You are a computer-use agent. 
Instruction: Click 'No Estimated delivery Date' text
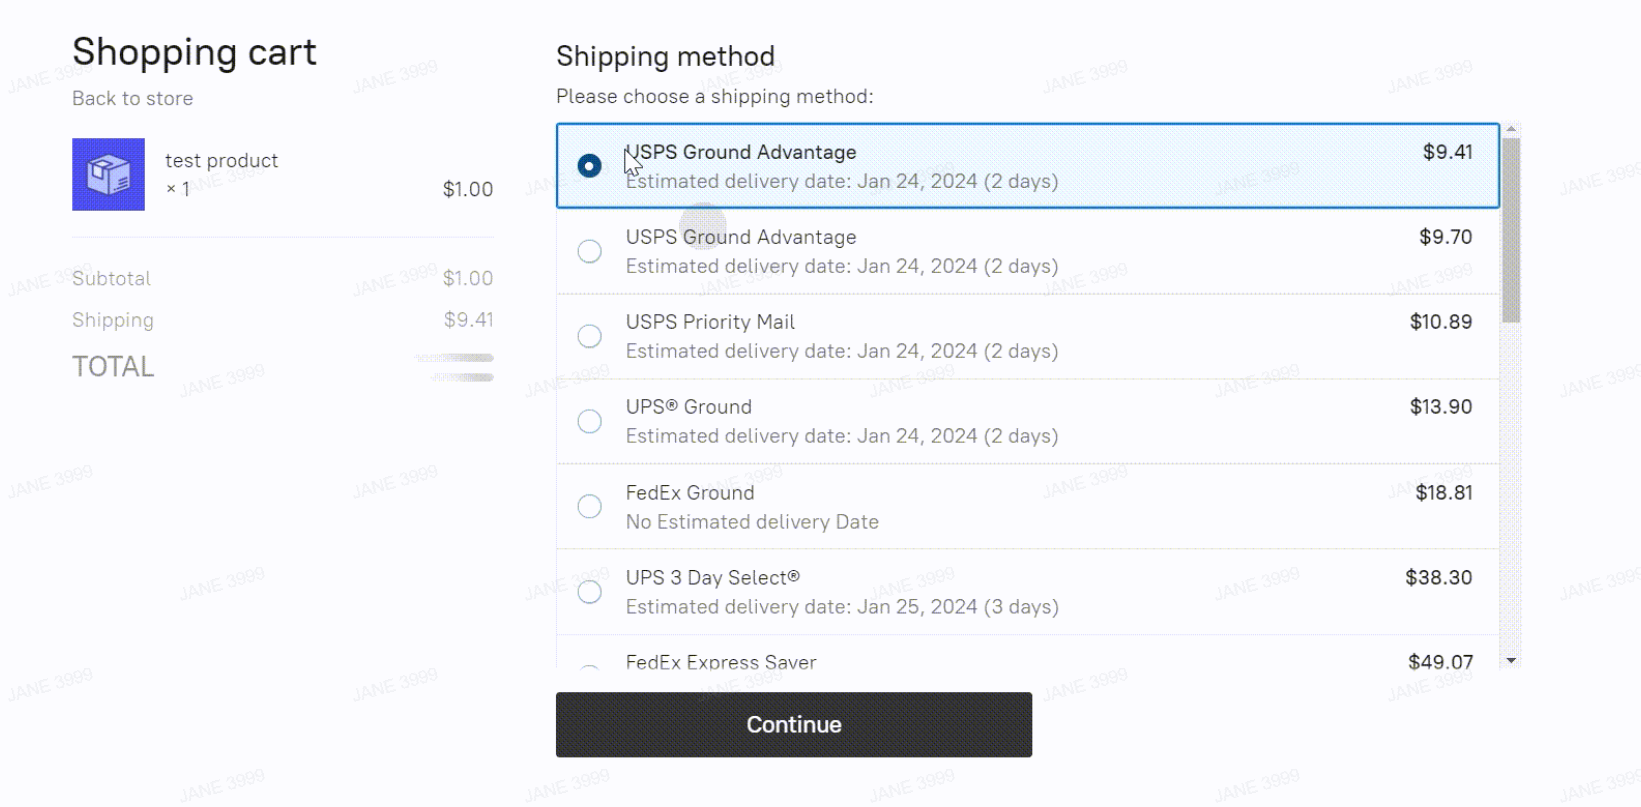pos(752,522)
